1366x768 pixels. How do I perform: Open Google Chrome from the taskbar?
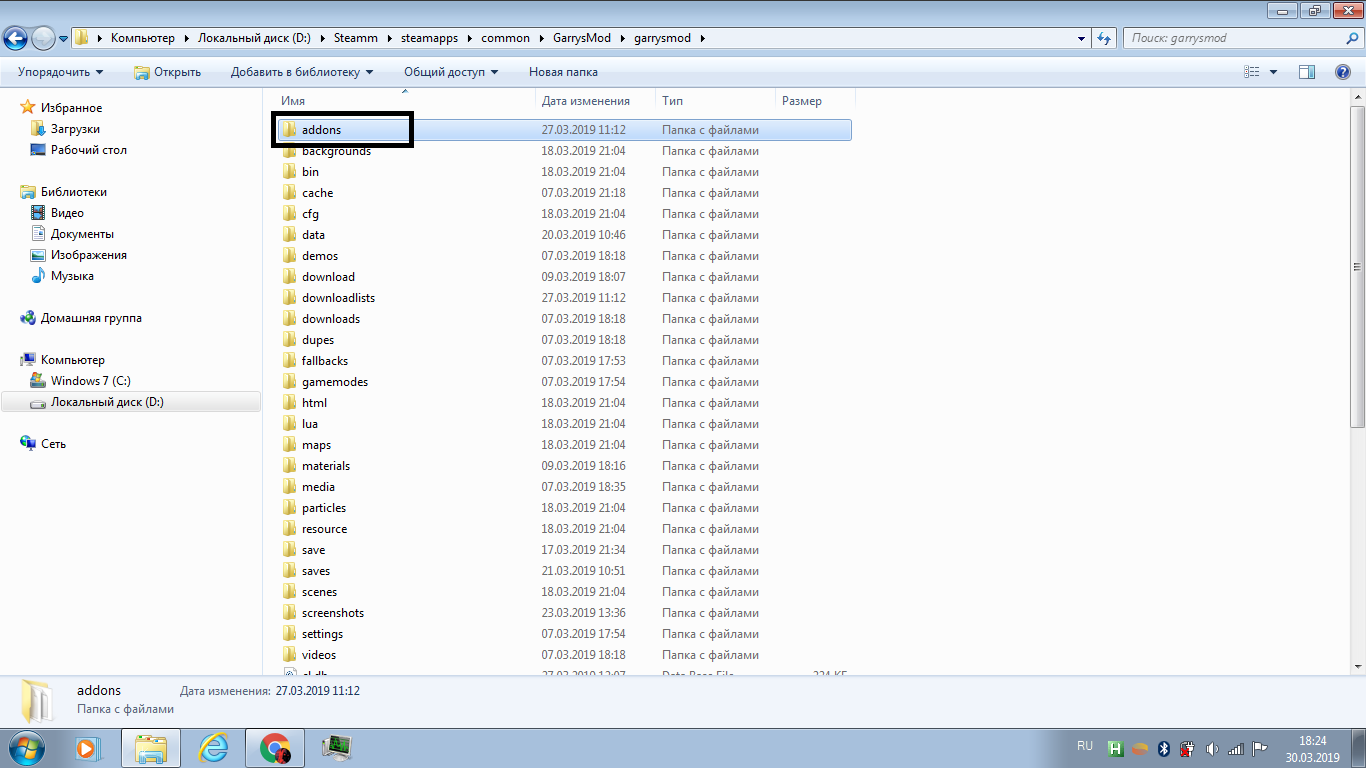[x=274, y=747]
